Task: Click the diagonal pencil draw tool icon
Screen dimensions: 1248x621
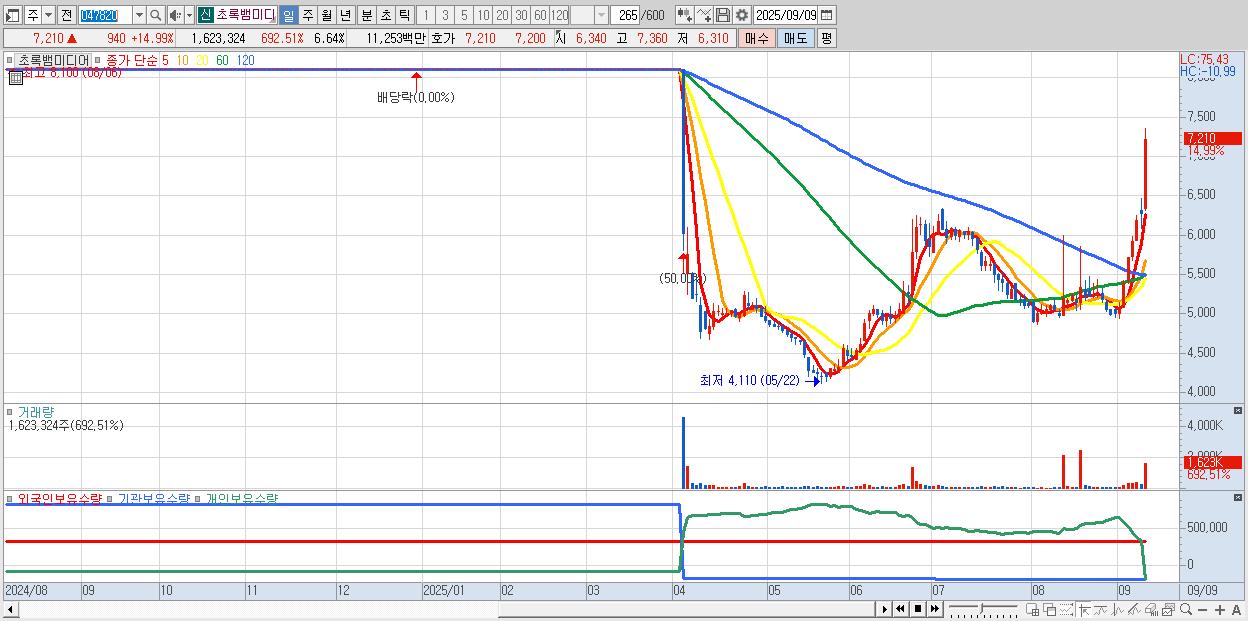Action: 1134,609
